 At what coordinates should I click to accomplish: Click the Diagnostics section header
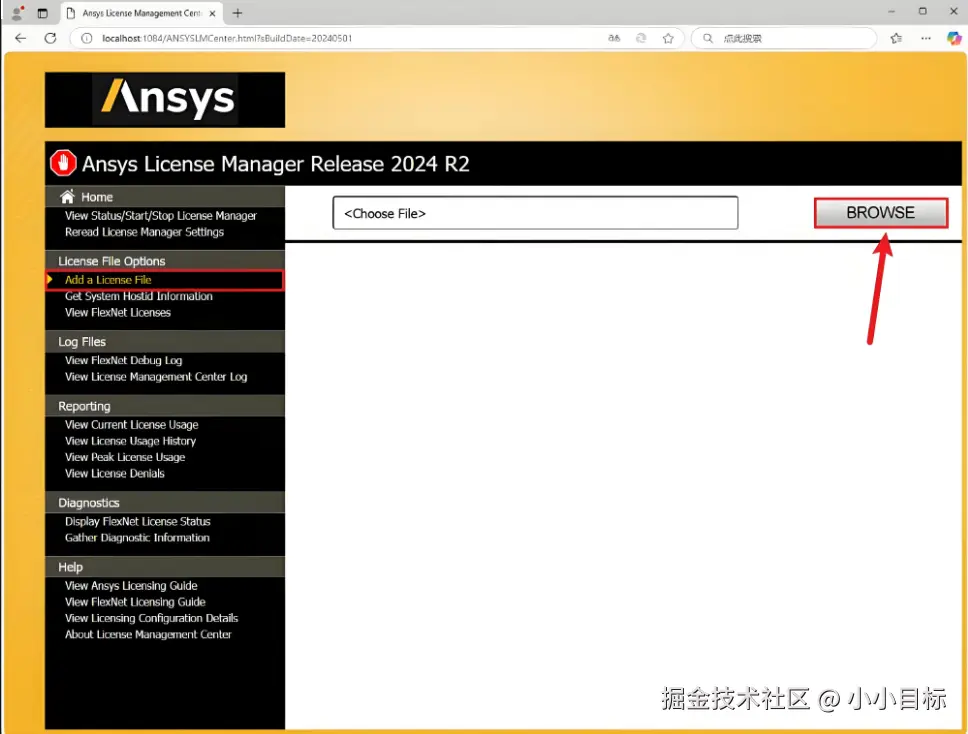point(89,503)
